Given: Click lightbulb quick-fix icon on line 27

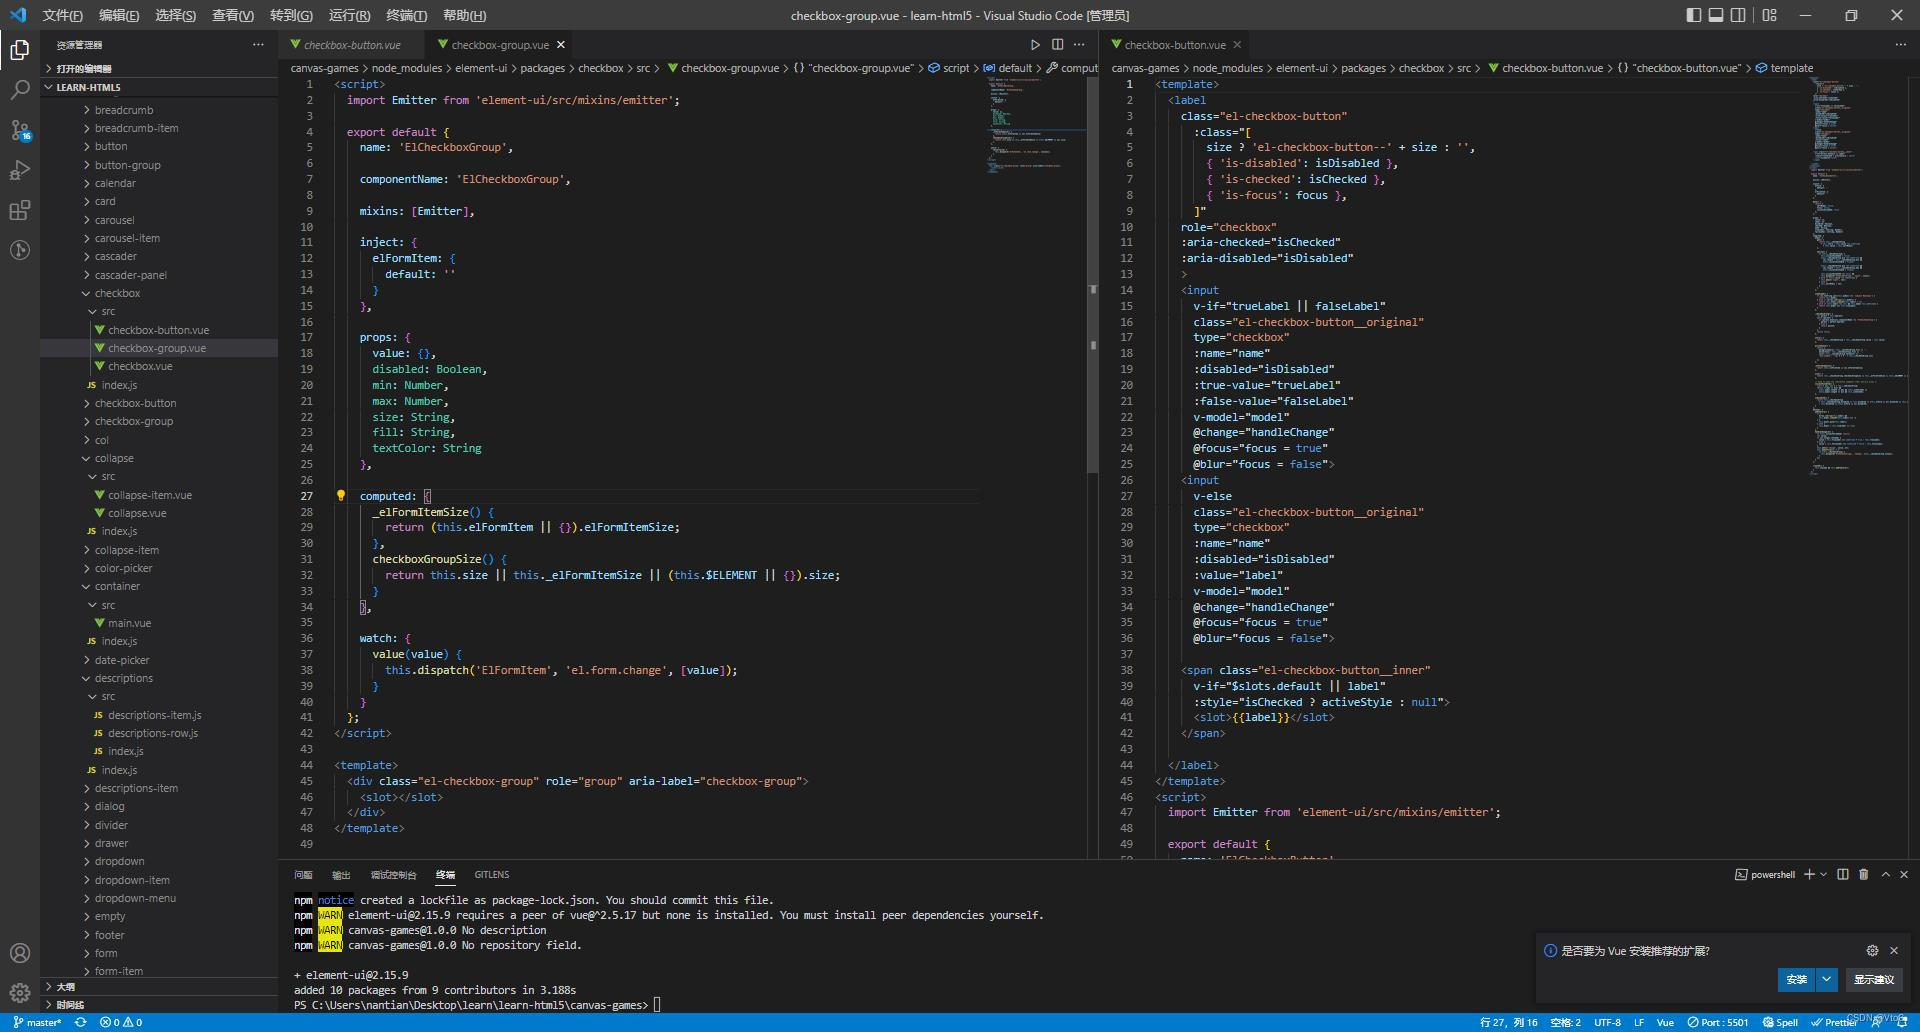Looking at the screenshot, I should click(340, 496).
